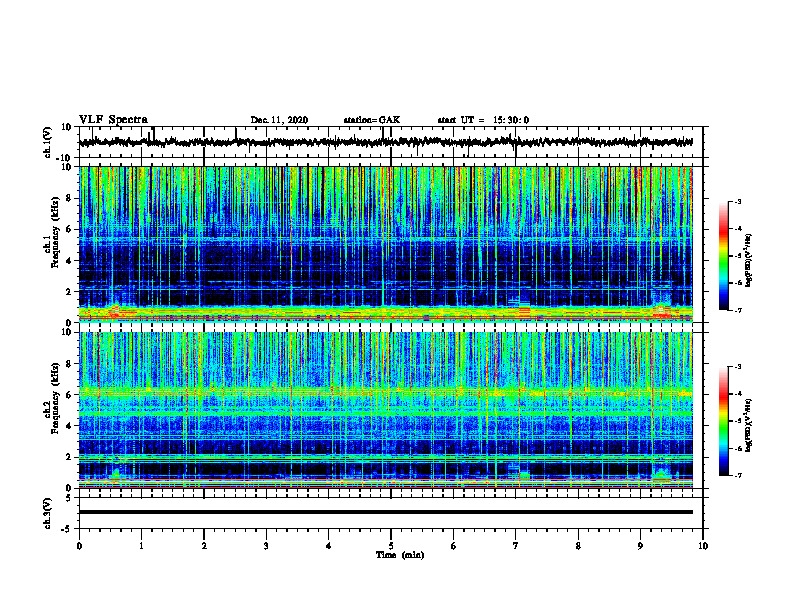Click the "0" tick on the time axis
Viewport: 792px width, 612px height.
(x=79, y=546)
